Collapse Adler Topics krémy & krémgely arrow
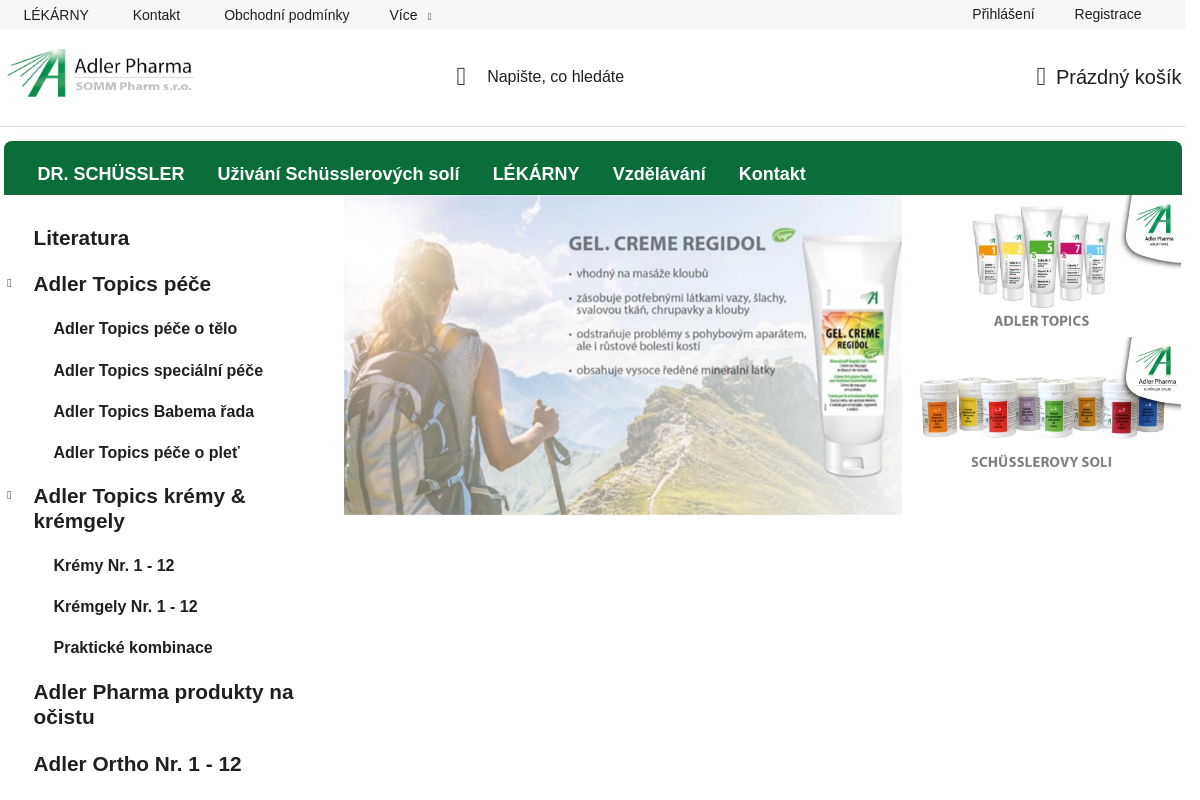This screenshot has height=800, width=1200. [x=10, y=495]
